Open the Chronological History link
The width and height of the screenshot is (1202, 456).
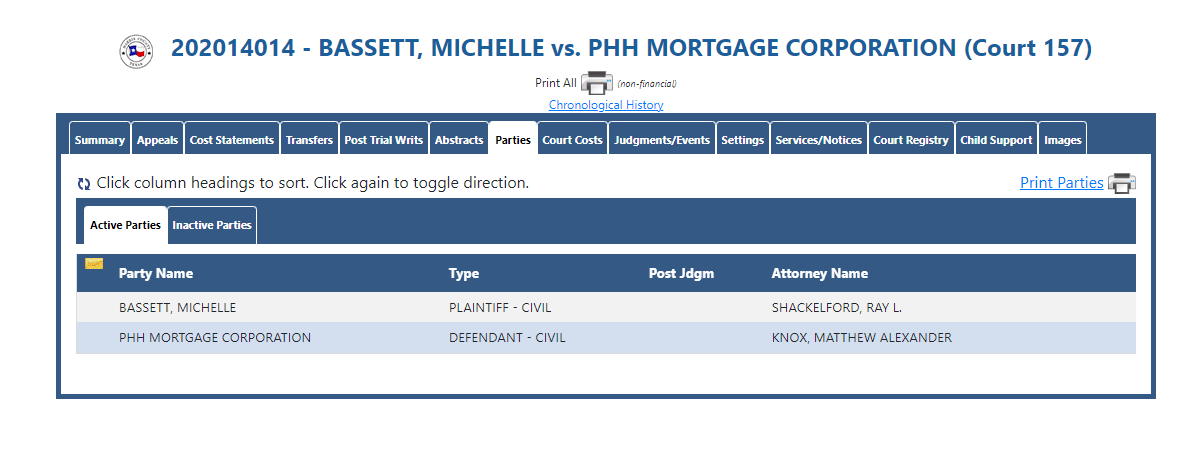point(606,105)
